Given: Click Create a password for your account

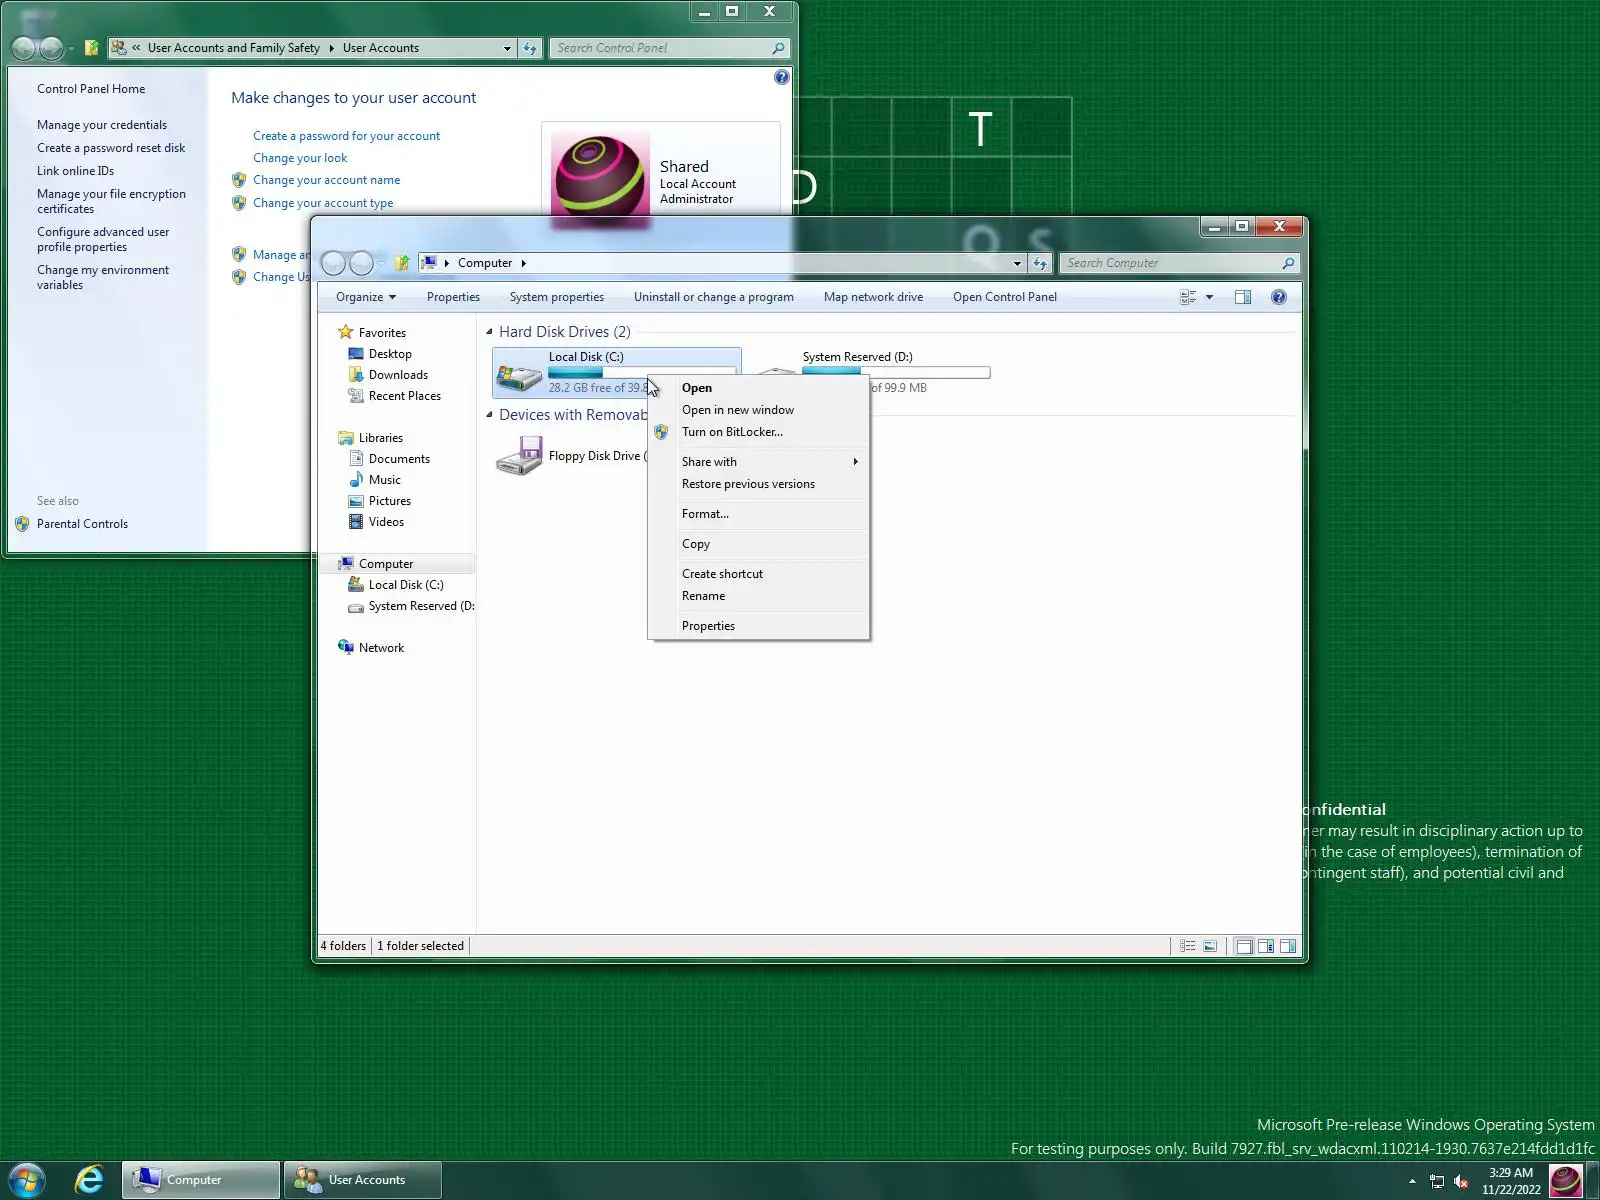Looking at the screenshot, I should pyautogui.click(x=346, y=136).
